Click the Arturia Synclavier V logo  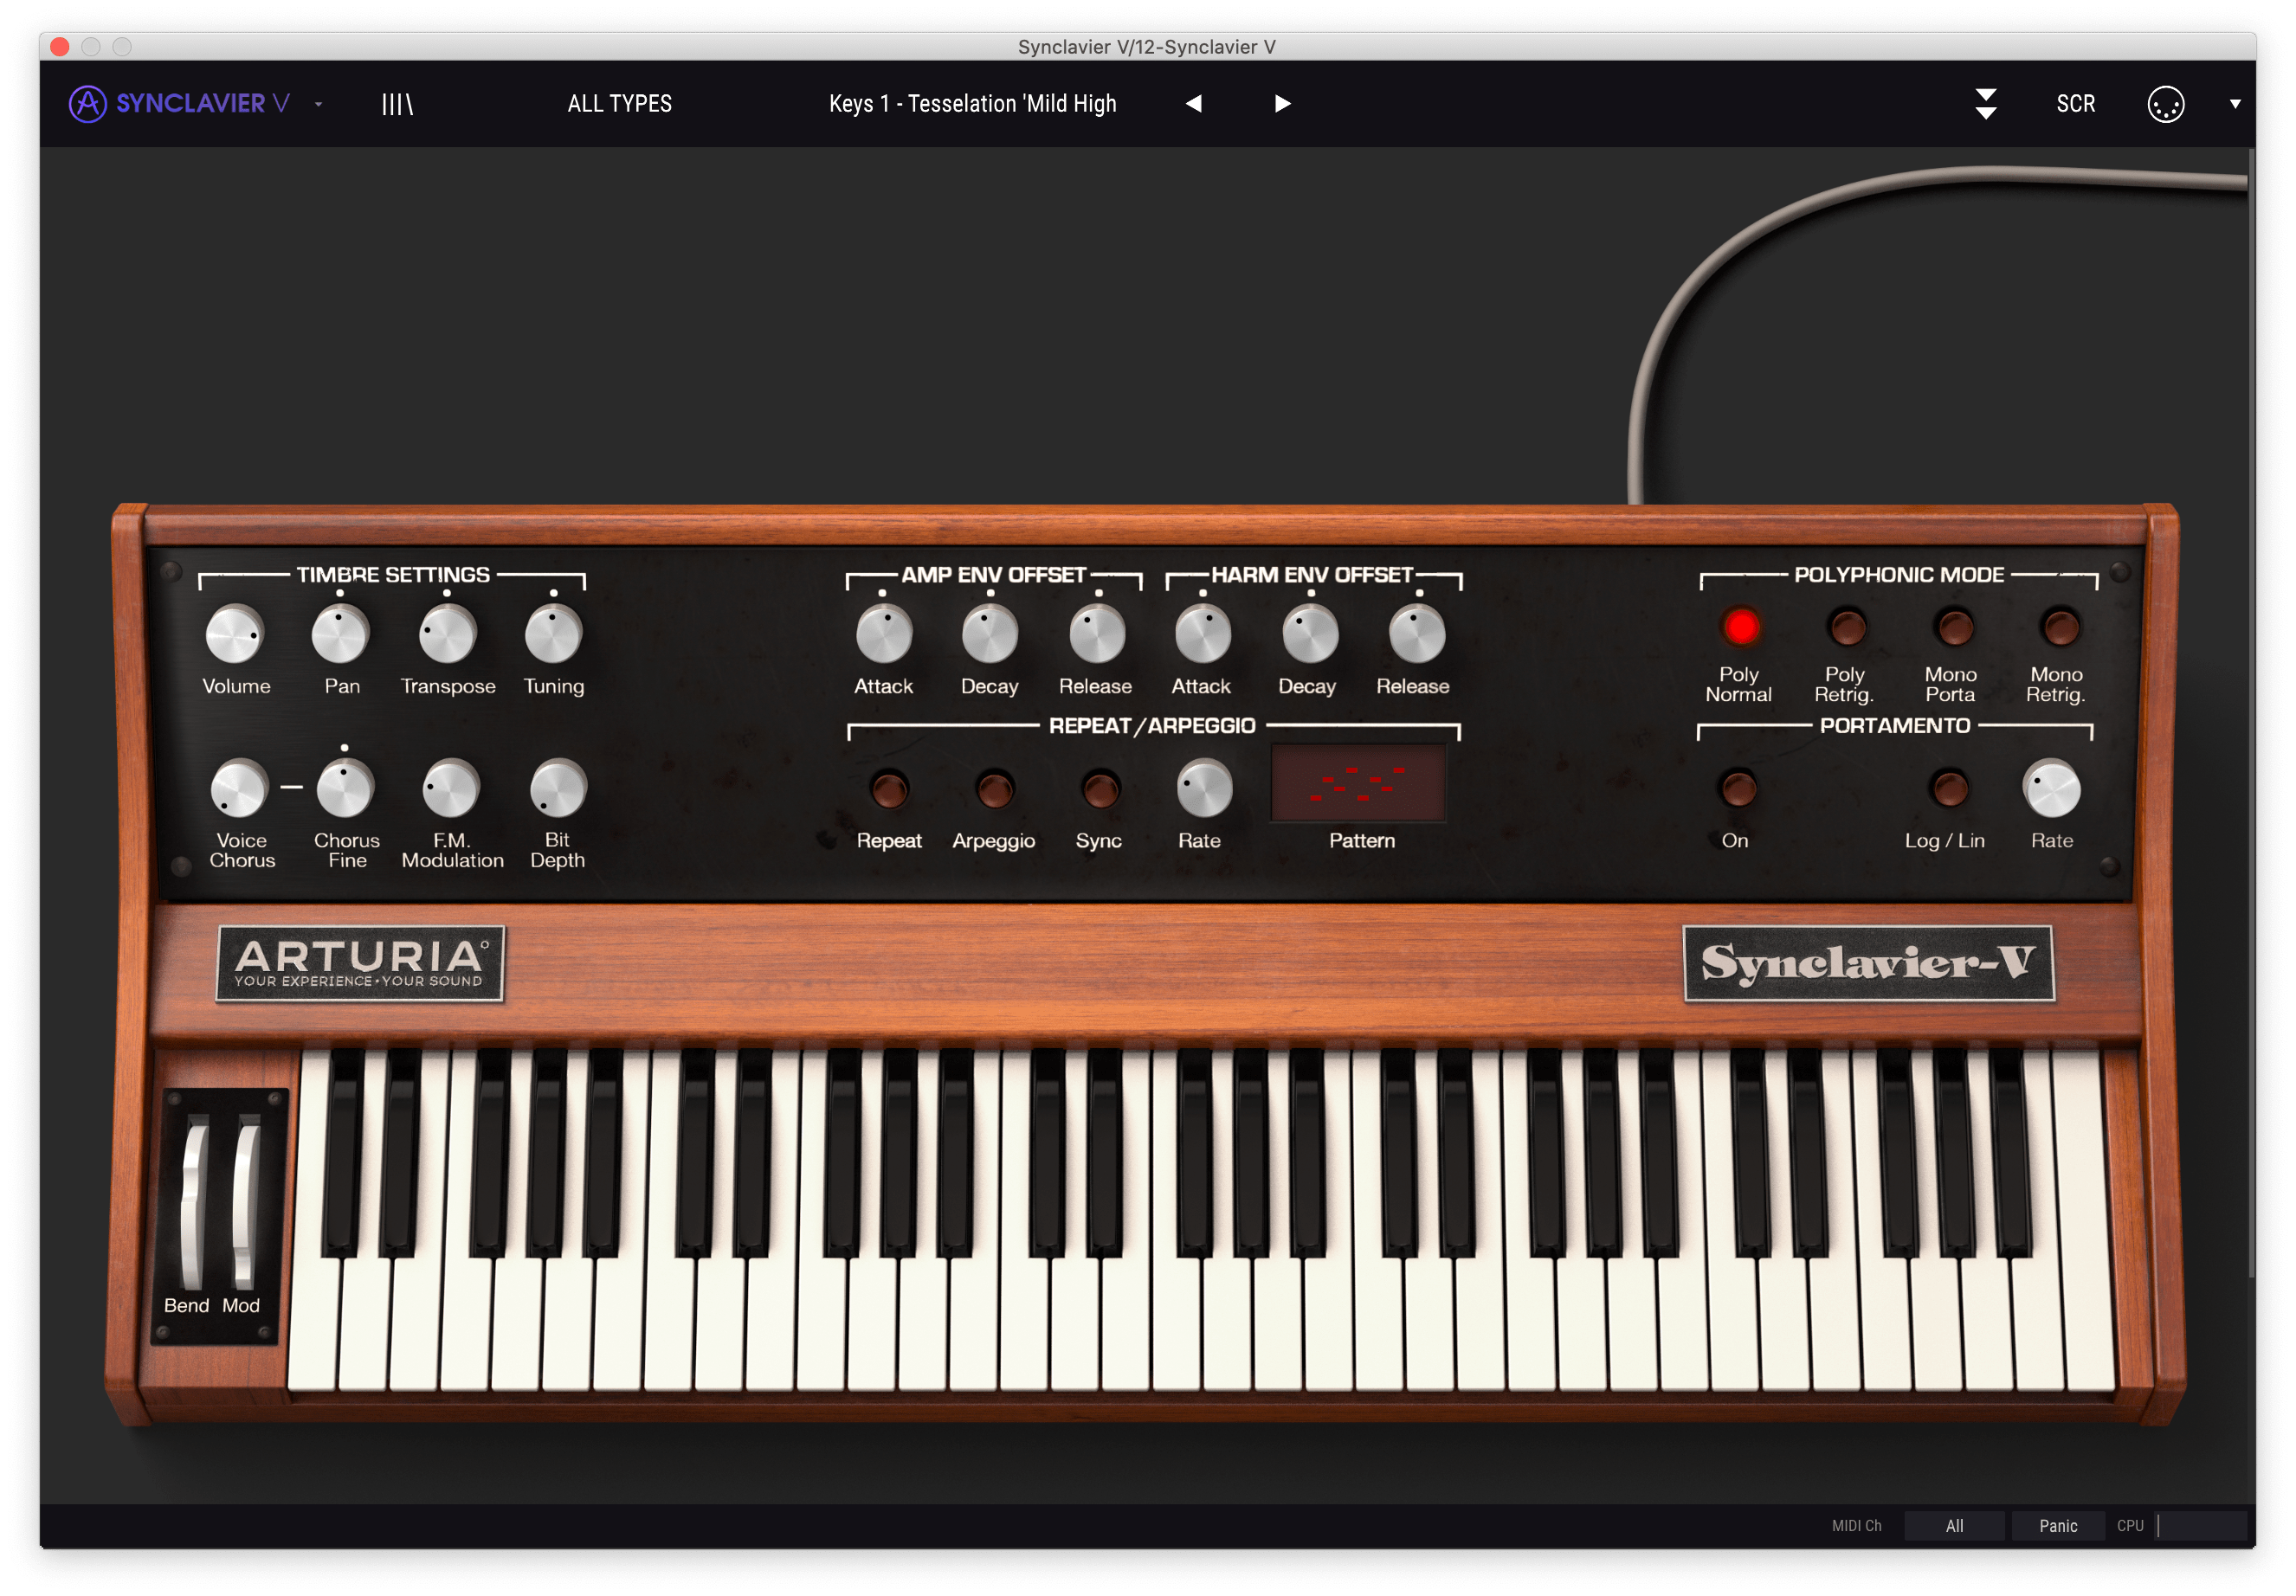pyautogui.click(x=180, y=104)
